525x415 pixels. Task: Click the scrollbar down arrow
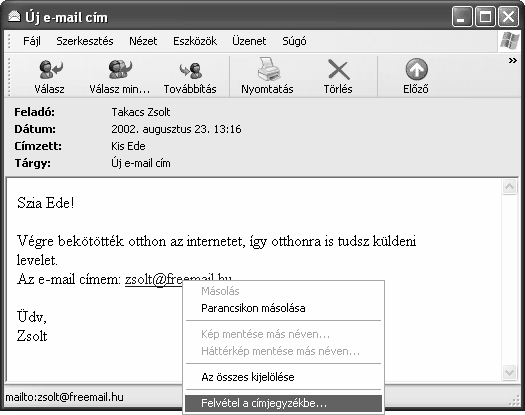click(509, 372)
